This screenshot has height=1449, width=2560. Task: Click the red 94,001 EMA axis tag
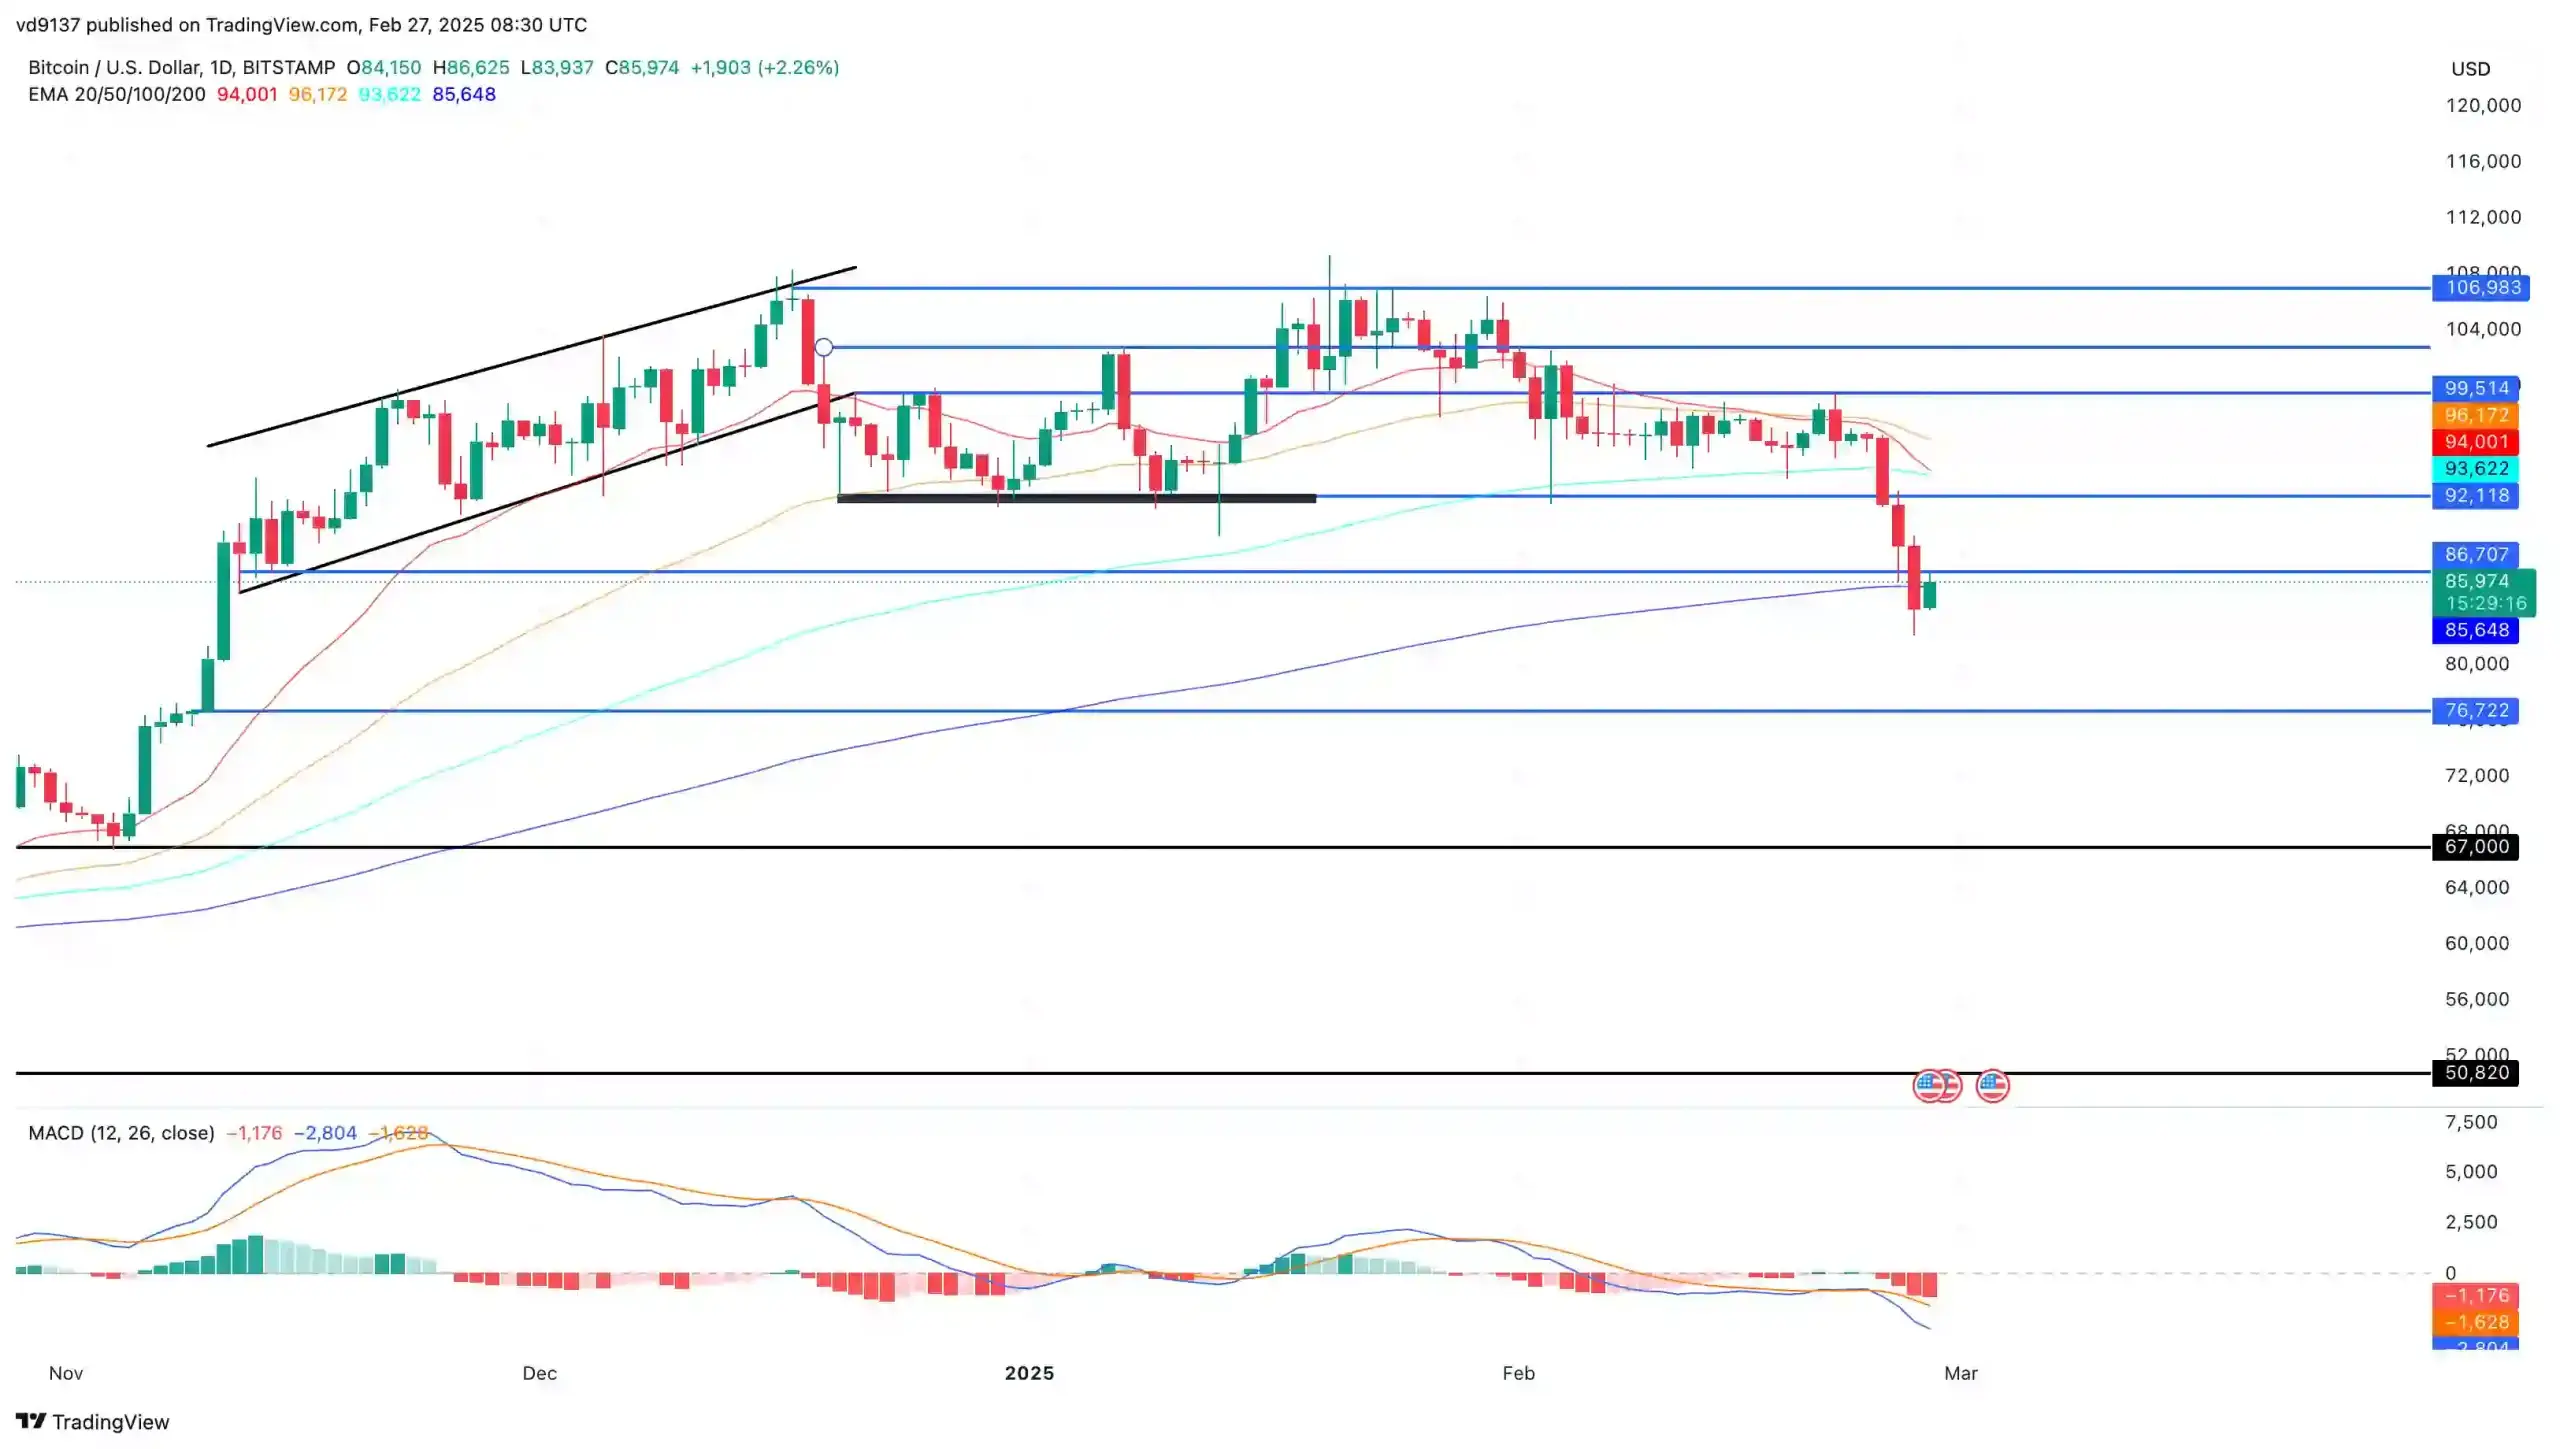(x=2476, y=442)
